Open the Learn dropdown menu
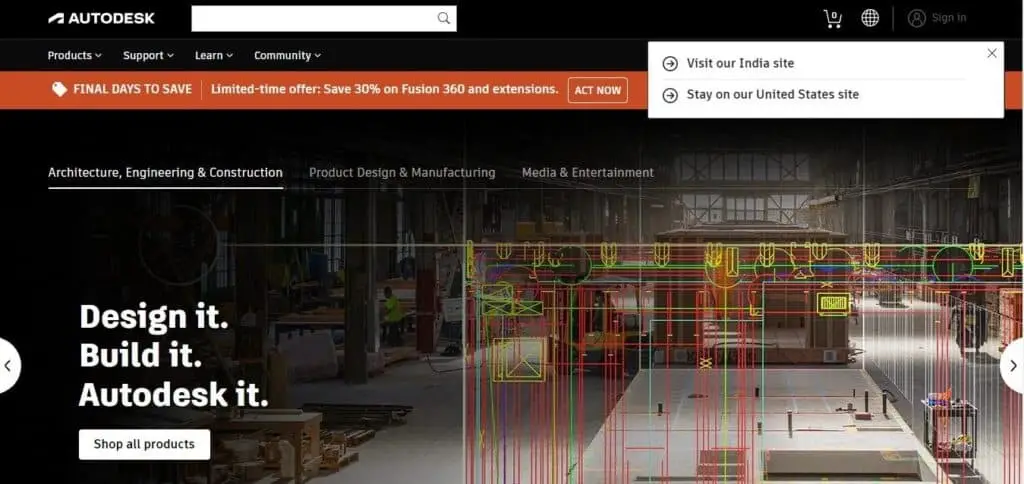 pyautogui.click(x=214, y=56)
